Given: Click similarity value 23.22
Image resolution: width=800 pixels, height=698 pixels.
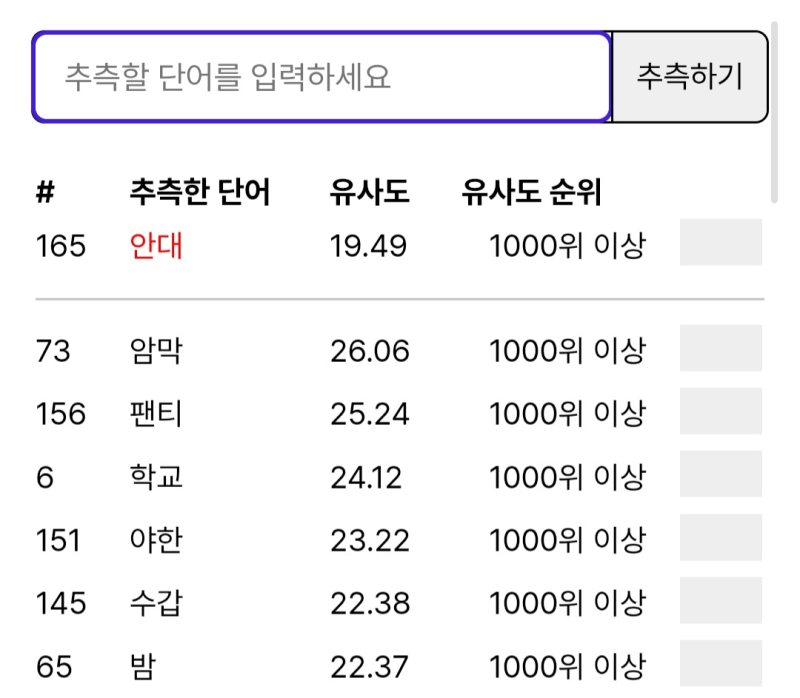Looking at the screenshot, I should [x=370, y=540].
